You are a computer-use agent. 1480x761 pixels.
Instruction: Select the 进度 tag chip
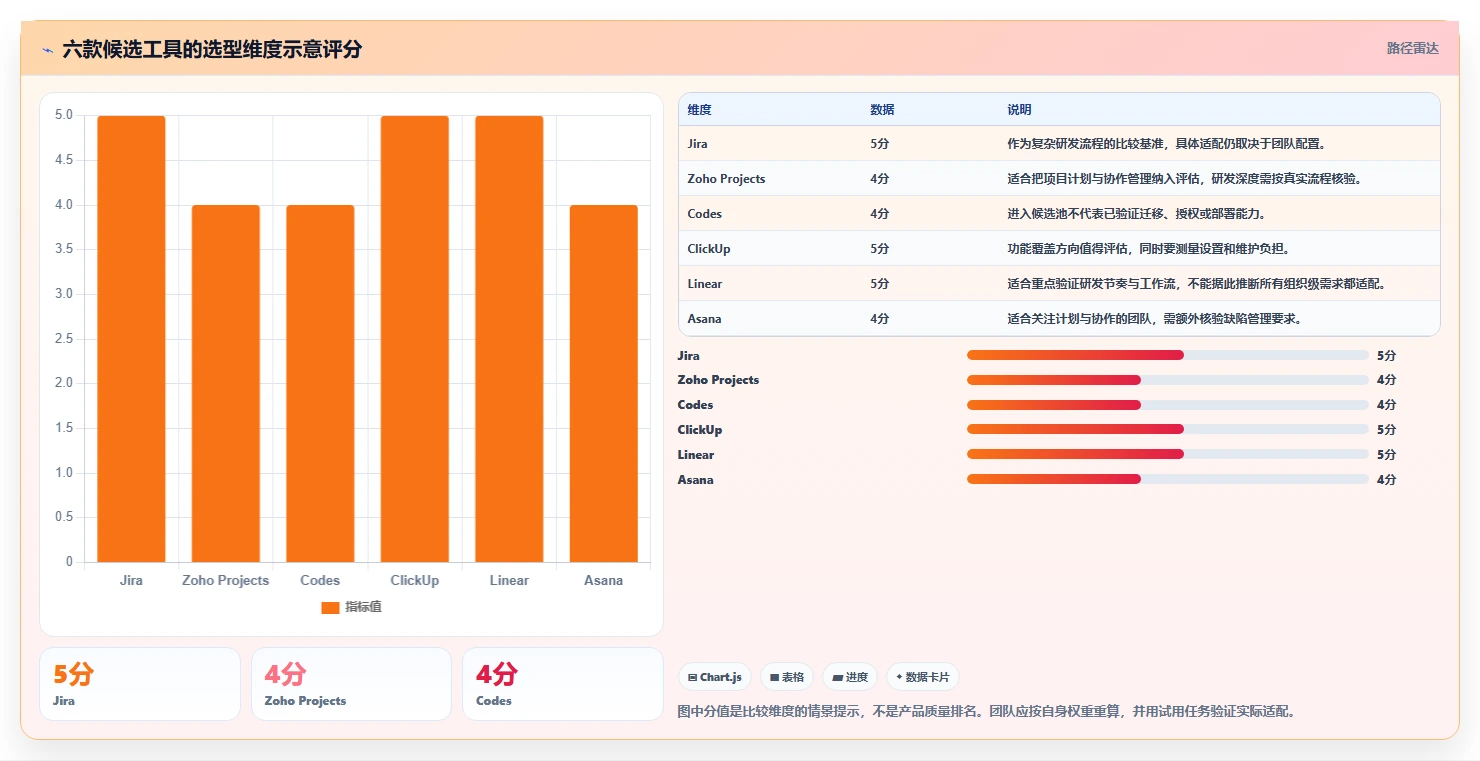click(x=850, y=677)
